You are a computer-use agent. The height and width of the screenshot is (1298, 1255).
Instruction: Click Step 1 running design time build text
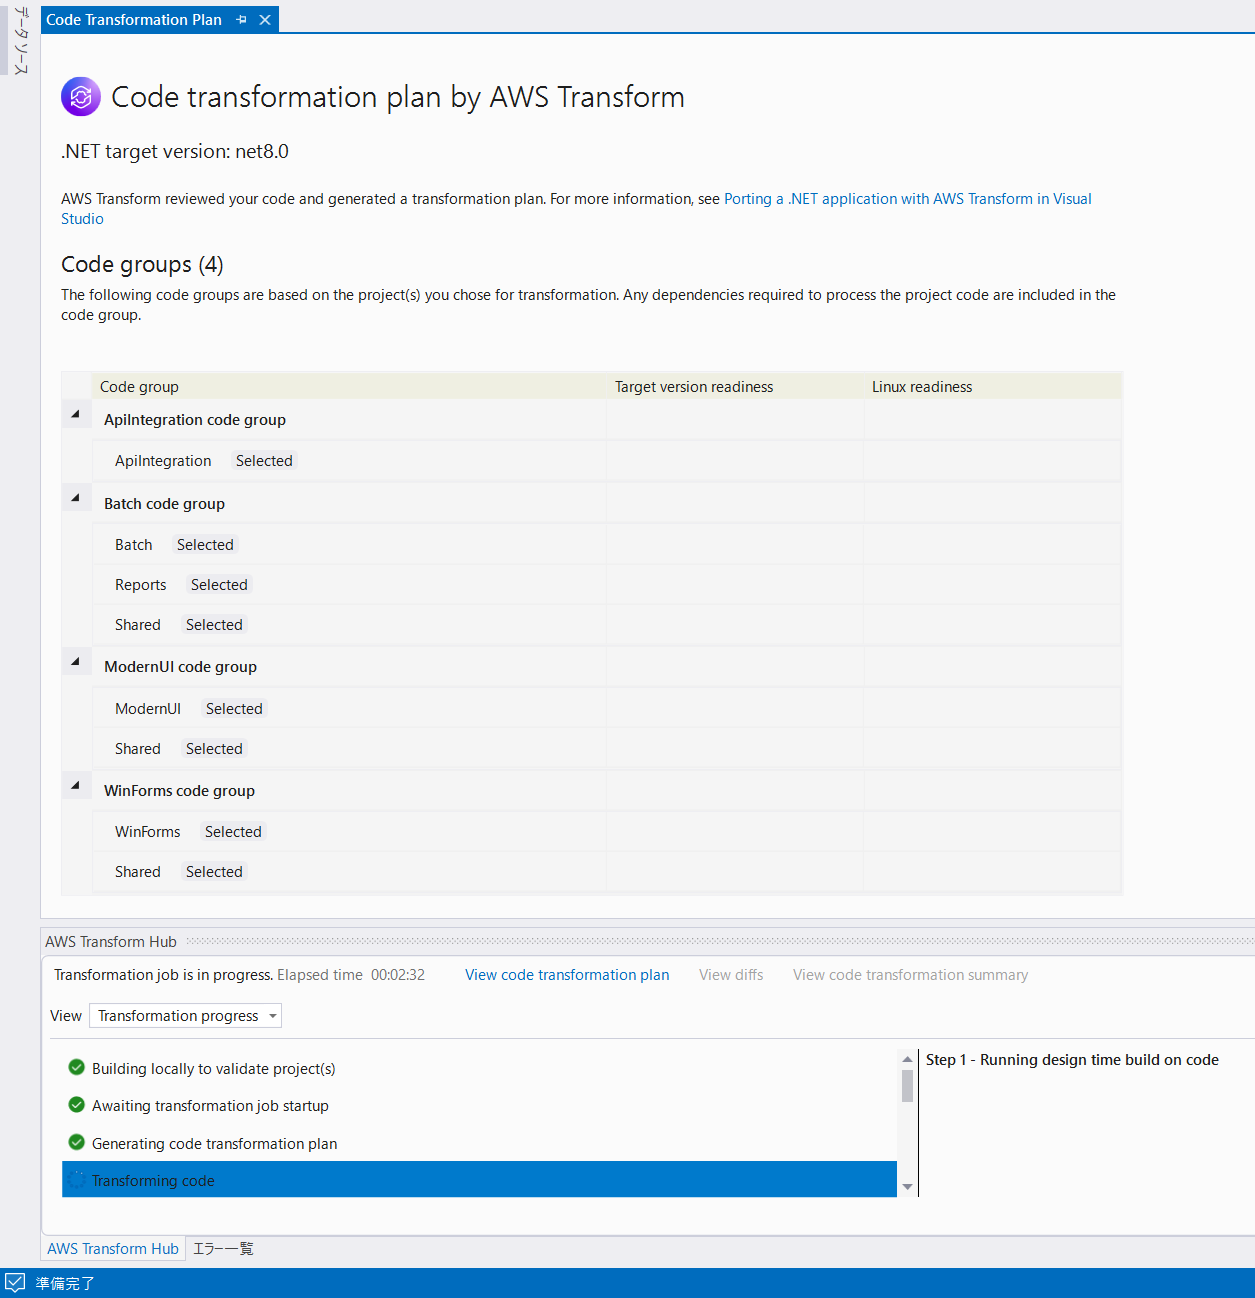(x=1072, y=1060)
